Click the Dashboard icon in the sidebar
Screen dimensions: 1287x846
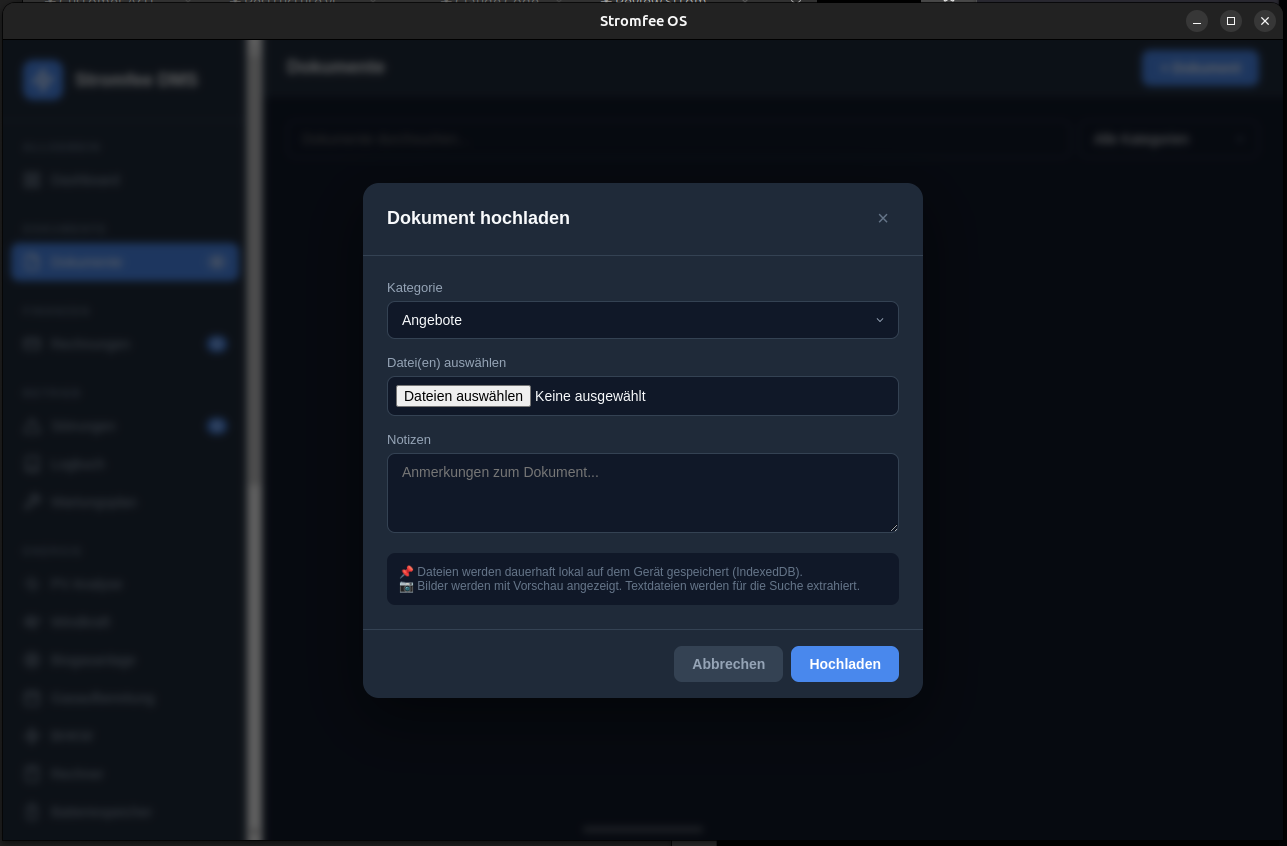[32, 180]
